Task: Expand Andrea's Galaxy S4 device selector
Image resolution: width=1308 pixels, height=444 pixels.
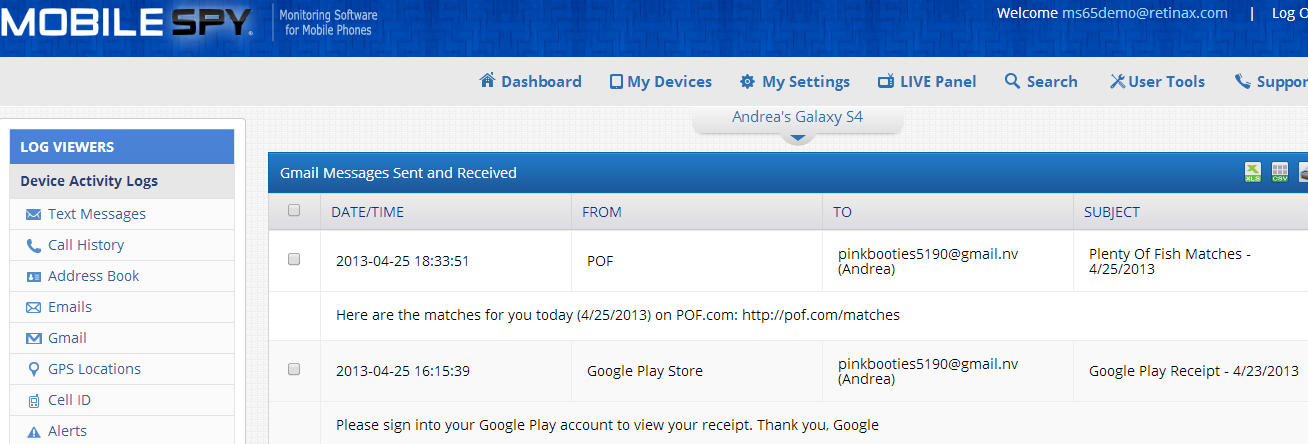Action: click(797, 118)
